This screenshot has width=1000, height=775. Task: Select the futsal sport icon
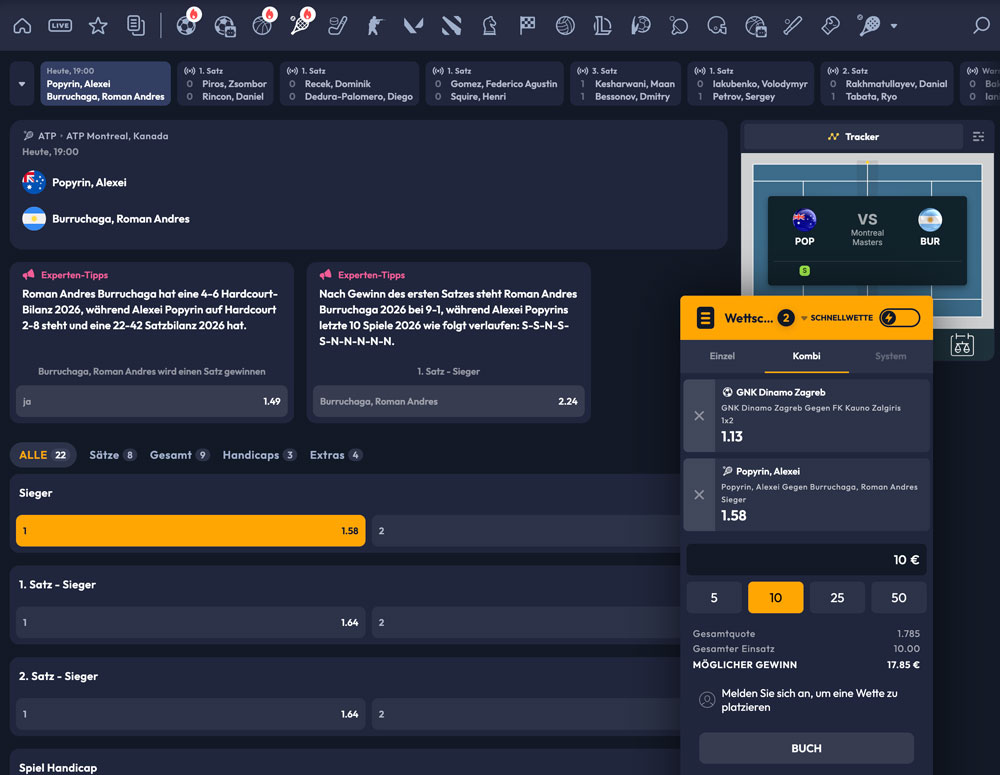pyautogui.click(x=641, y=26)
